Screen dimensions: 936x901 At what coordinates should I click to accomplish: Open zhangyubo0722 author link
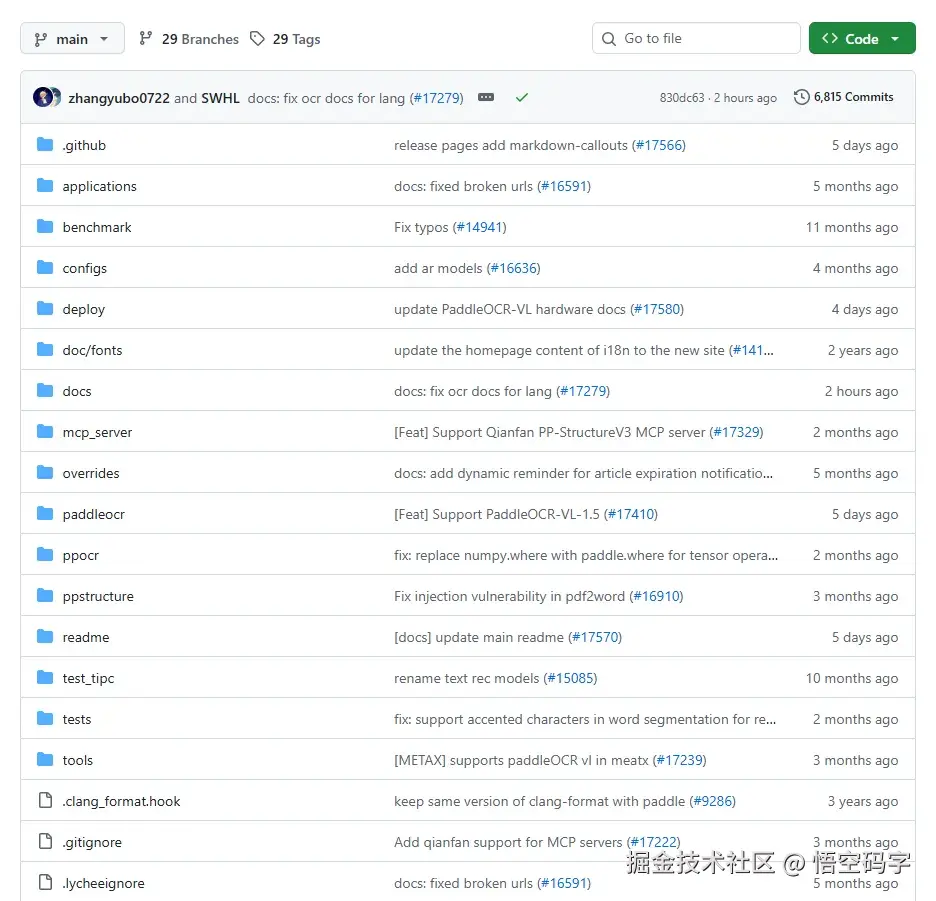point(119,98)
